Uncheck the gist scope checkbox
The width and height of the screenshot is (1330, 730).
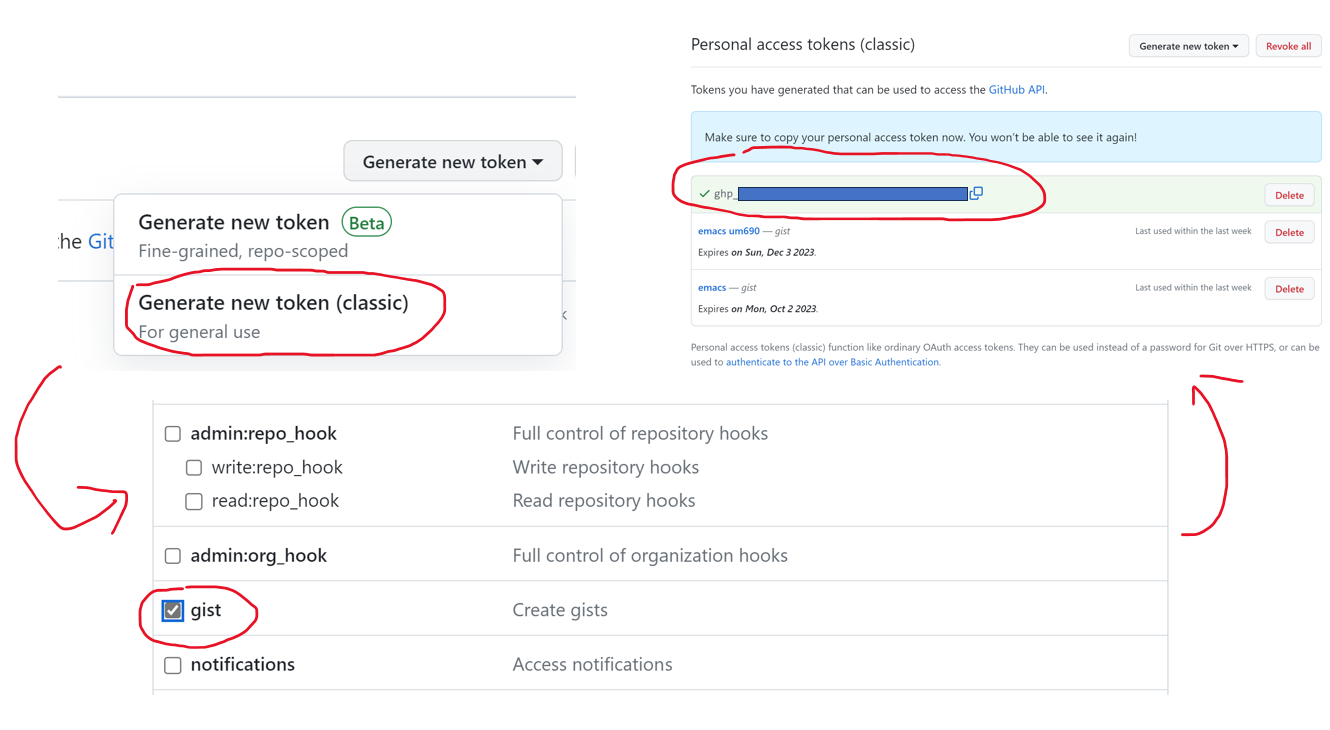click(x=173, y=610)
